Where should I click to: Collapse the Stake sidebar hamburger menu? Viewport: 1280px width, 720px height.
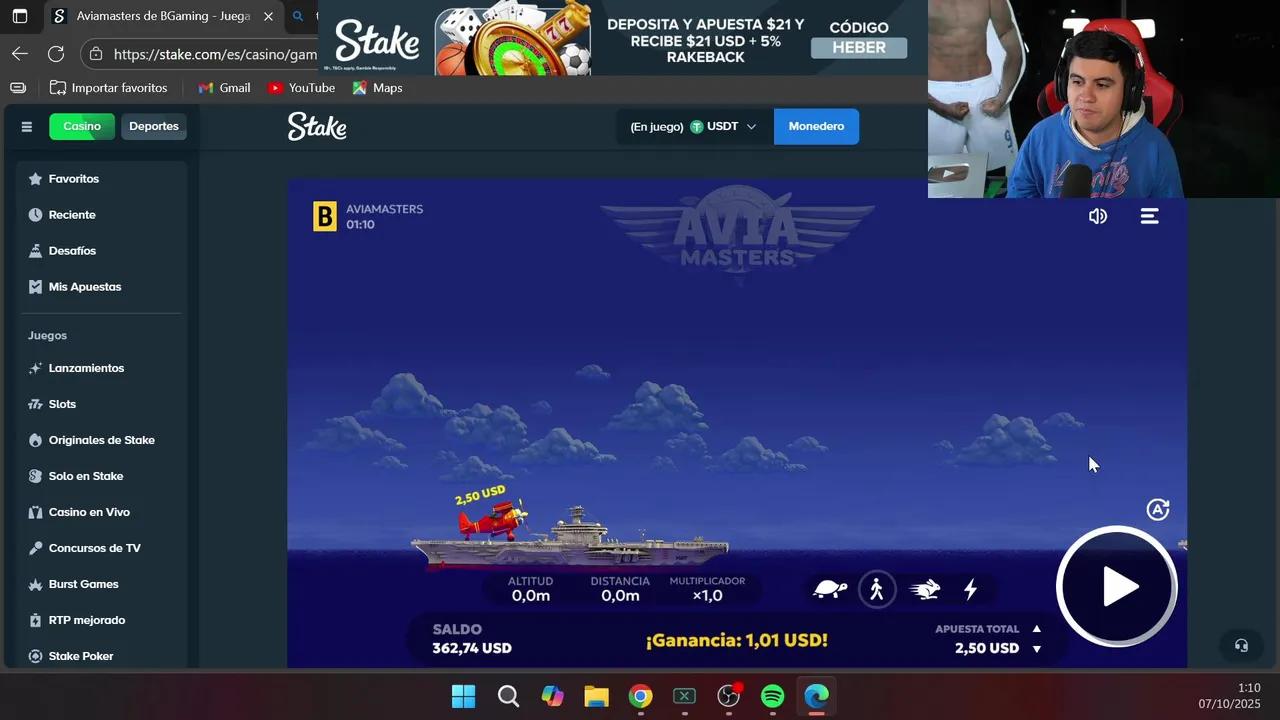(x=27, y=127)
